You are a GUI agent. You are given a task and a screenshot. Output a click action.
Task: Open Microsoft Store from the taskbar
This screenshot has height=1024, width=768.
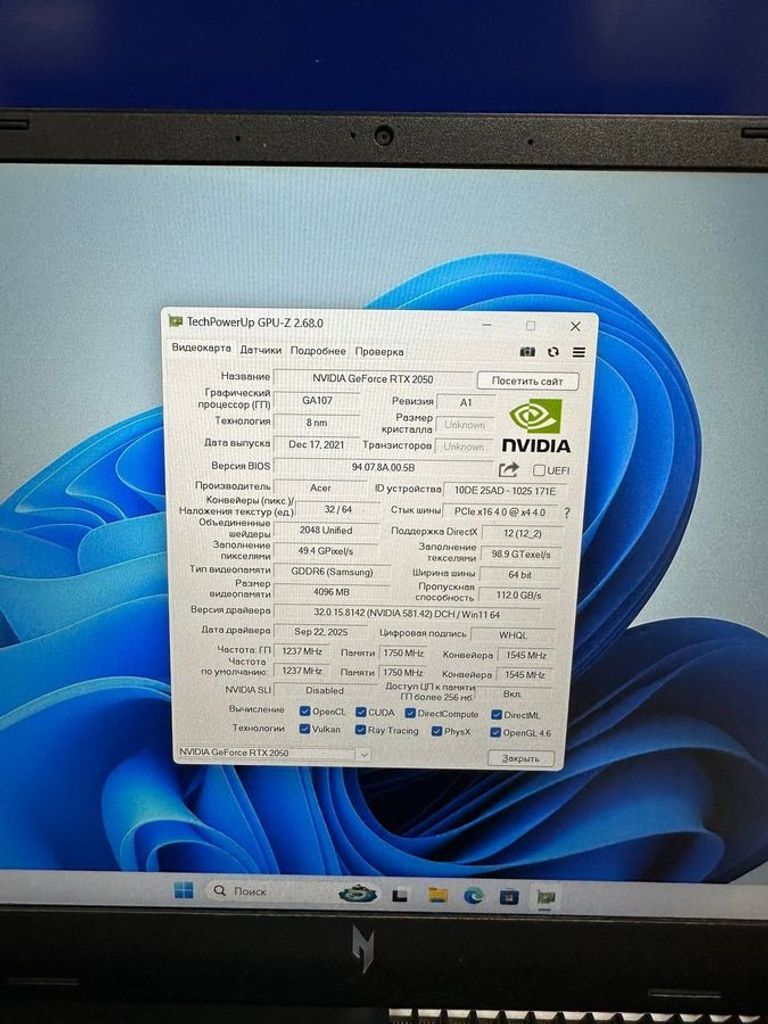point(509,897)
